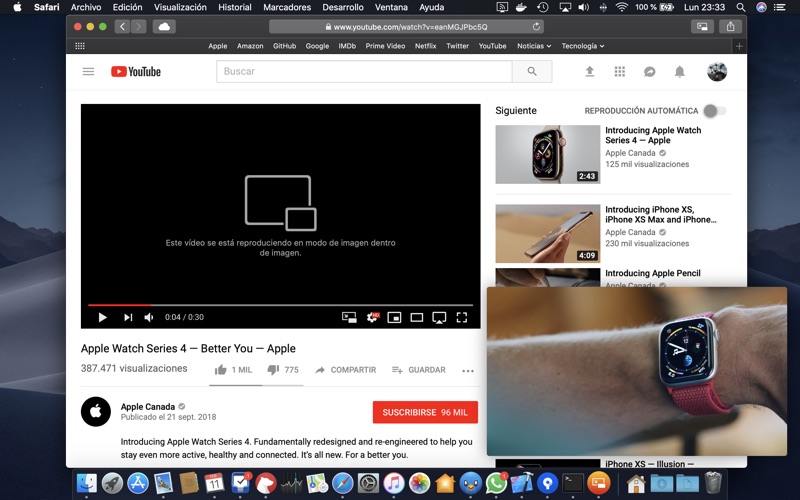The width and height of the screenshot is (800, 500).
Task: Open the Desarrollo menu
Action: (x=343, y=7)
